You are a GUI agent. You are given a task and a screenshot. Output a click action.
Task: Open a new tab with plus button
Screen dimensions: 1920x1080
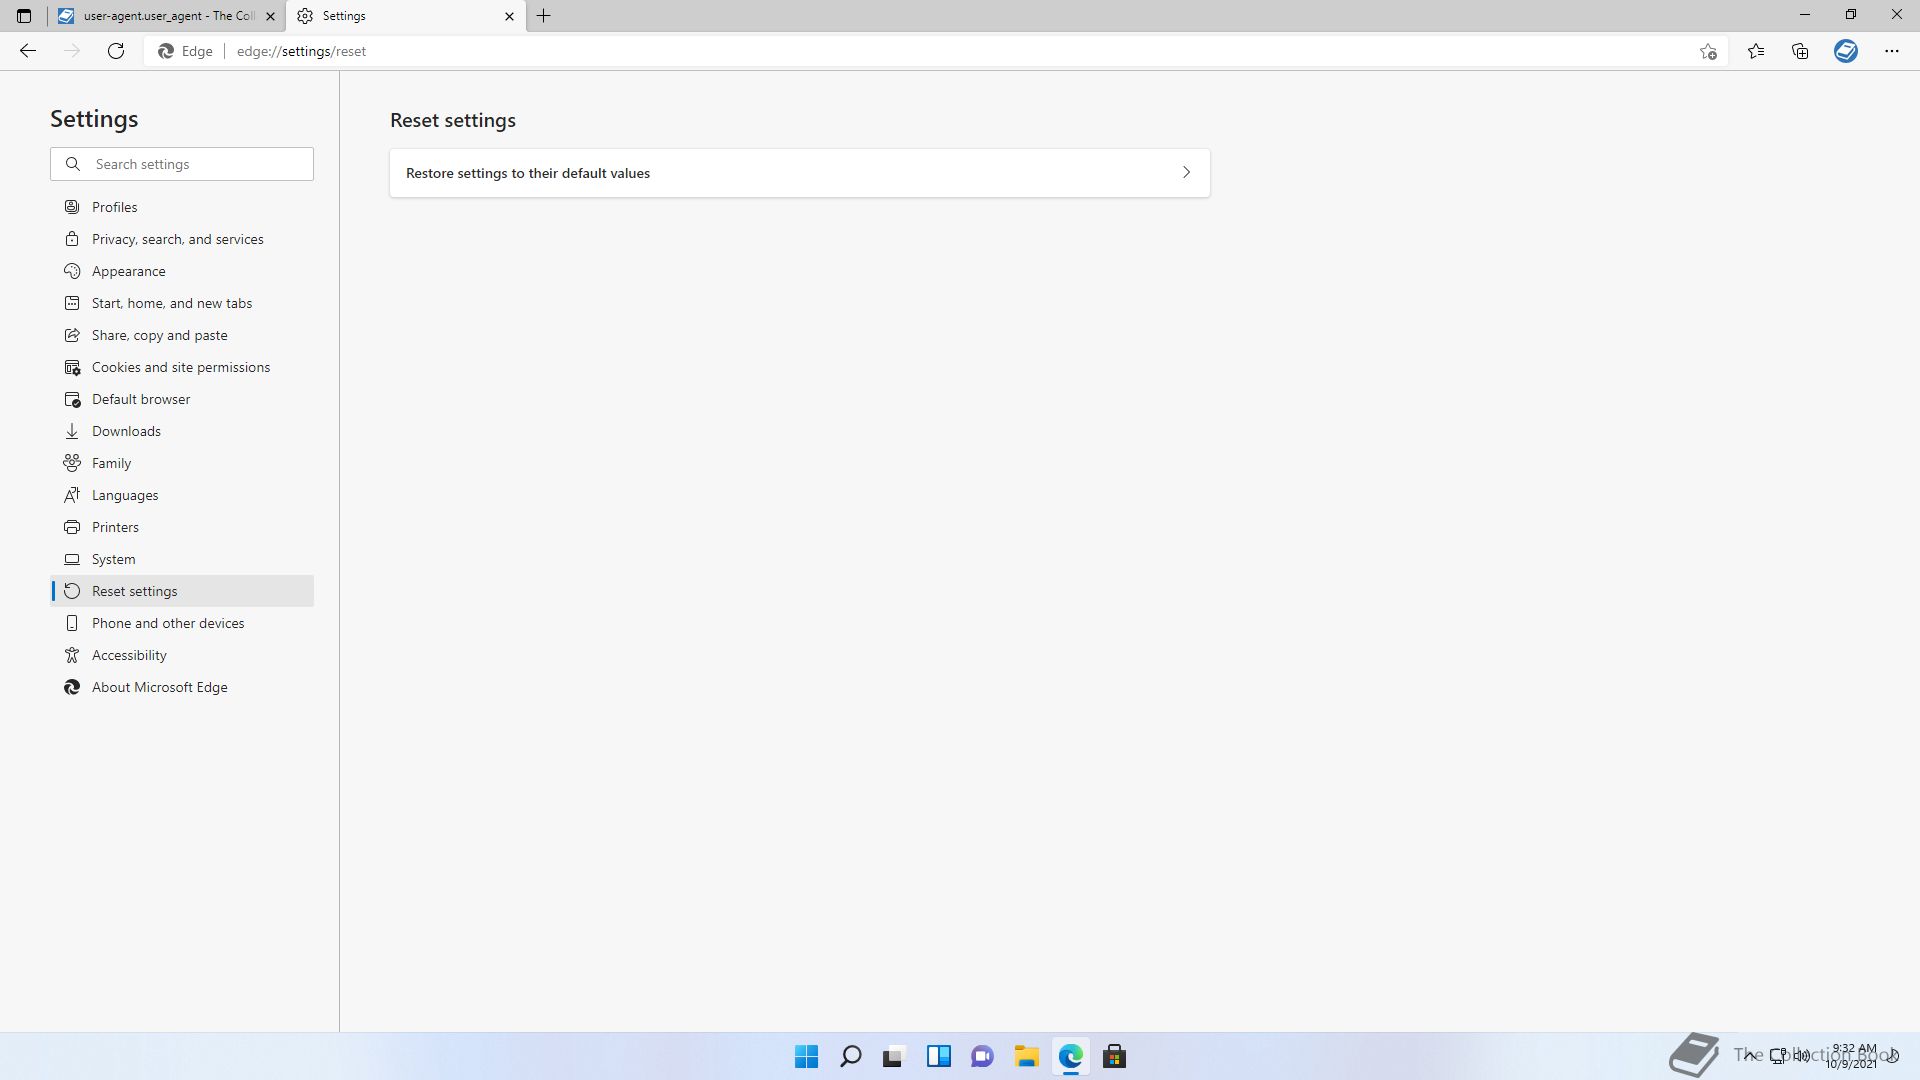click(544, 16)
